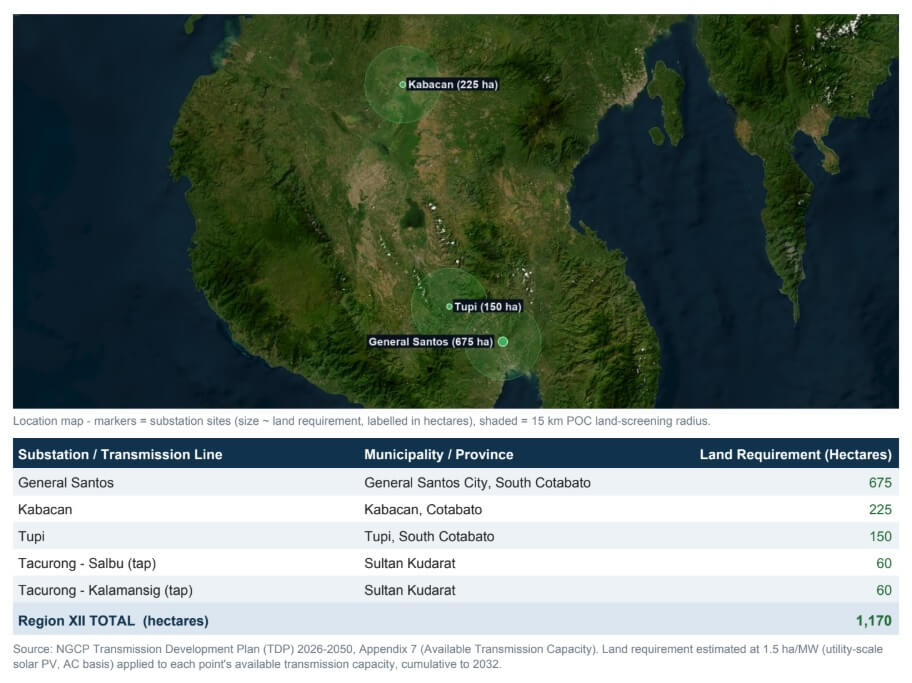Image resolution: width=912 pixels, height=683 pixels.
Task: Select the "General Santos City, South Cotabato" cell
Action: 478,482
